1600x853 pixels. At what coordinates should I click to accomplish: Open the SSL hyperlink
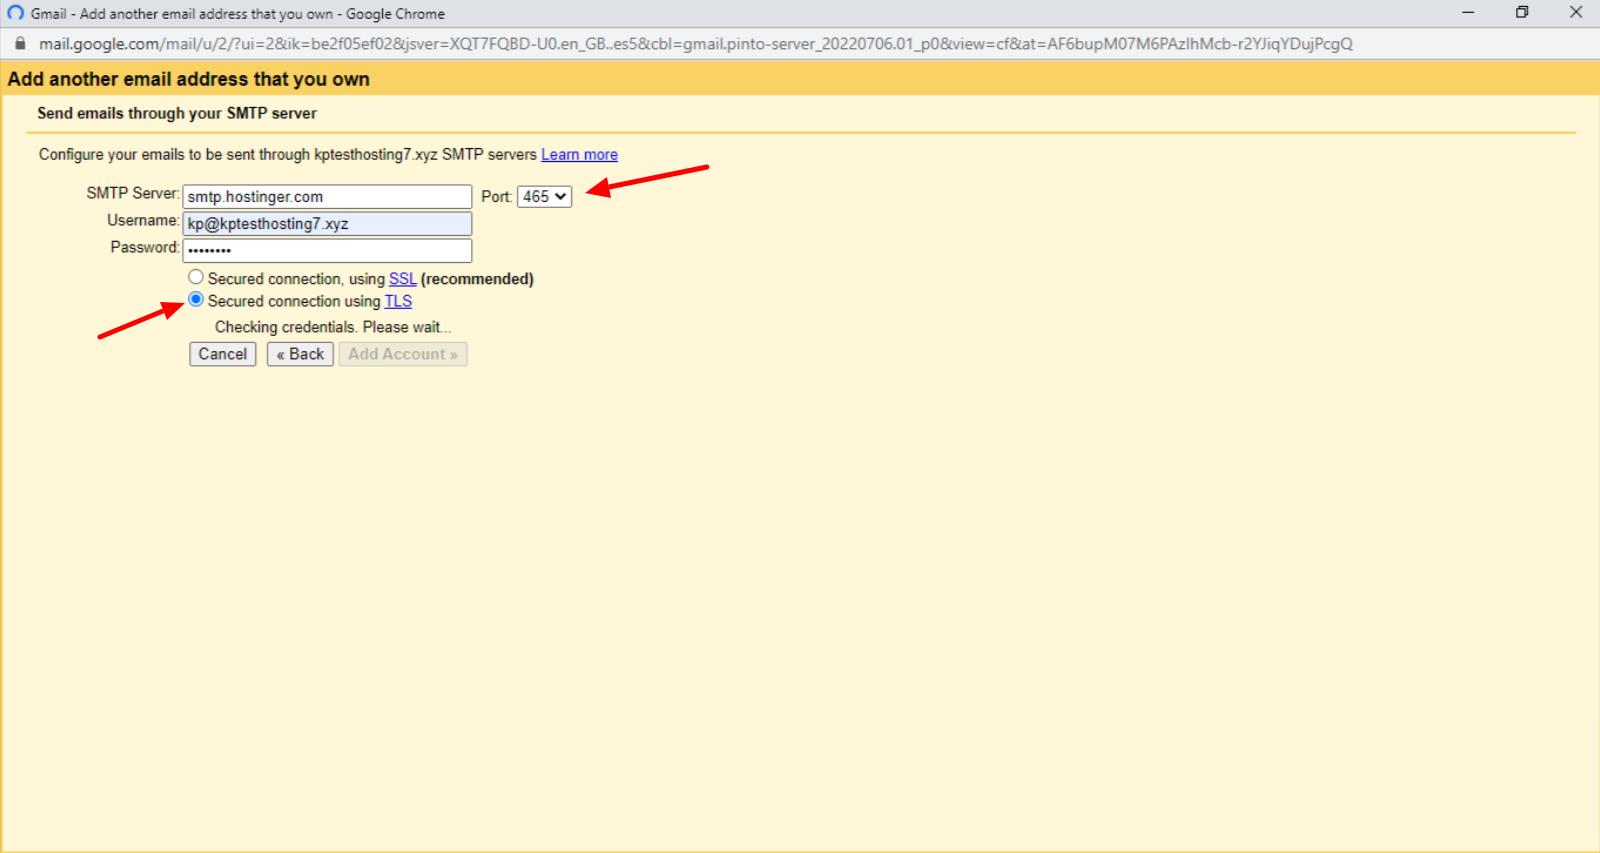coord(402,279)
